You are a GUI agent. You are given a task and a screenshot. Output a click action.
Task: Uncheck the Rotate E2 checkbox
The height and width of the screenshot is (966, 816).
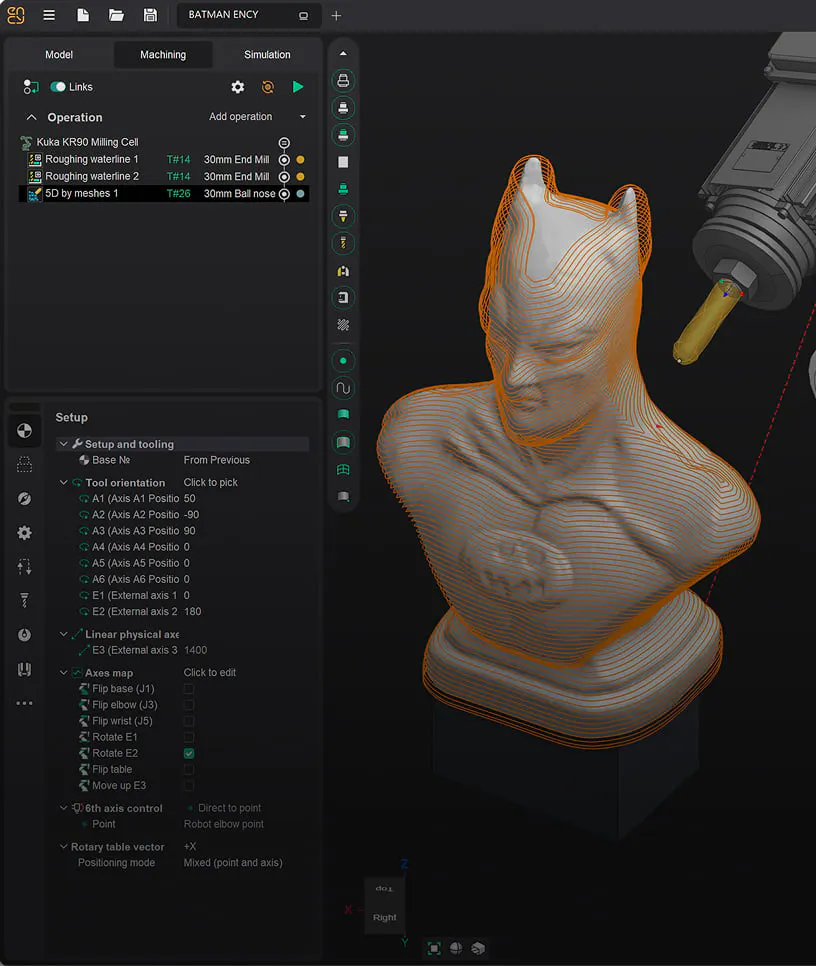point(189,753)
